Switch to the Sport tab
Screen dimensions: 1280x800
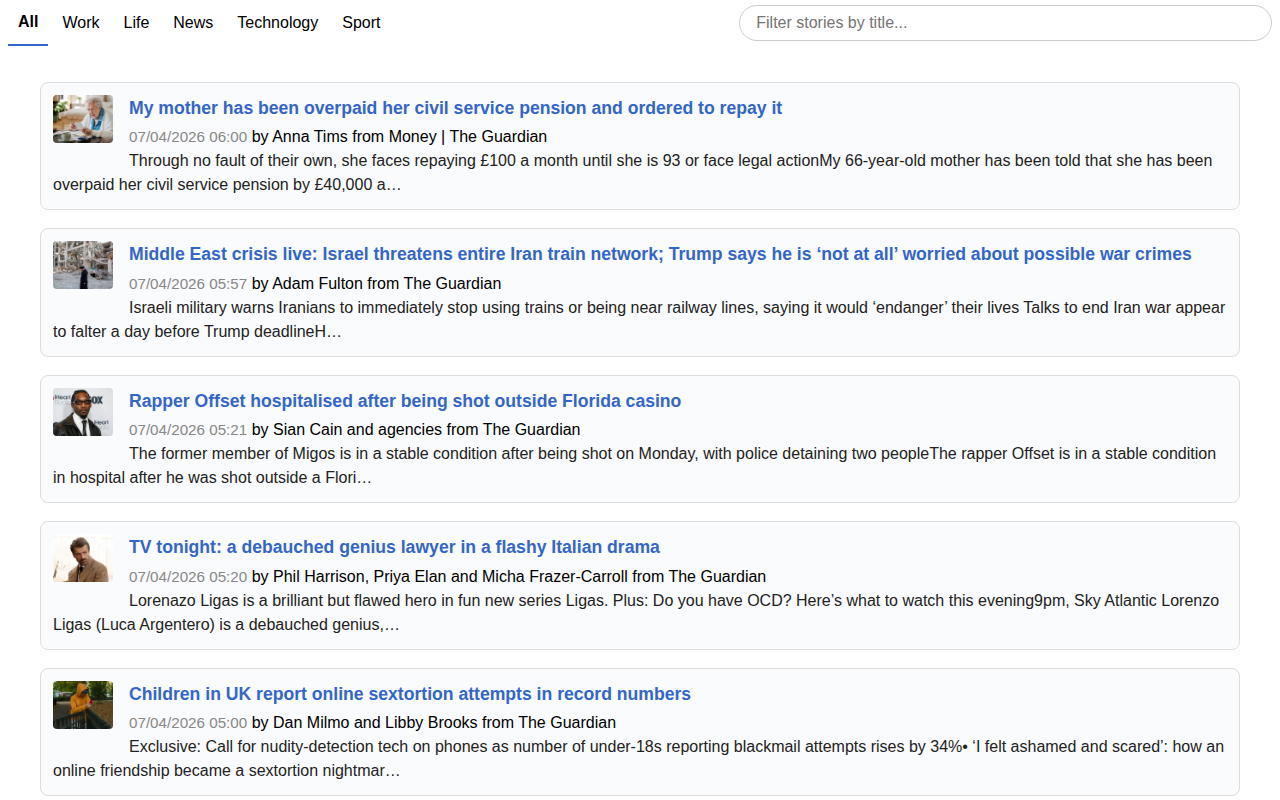[x=361, y=22]
